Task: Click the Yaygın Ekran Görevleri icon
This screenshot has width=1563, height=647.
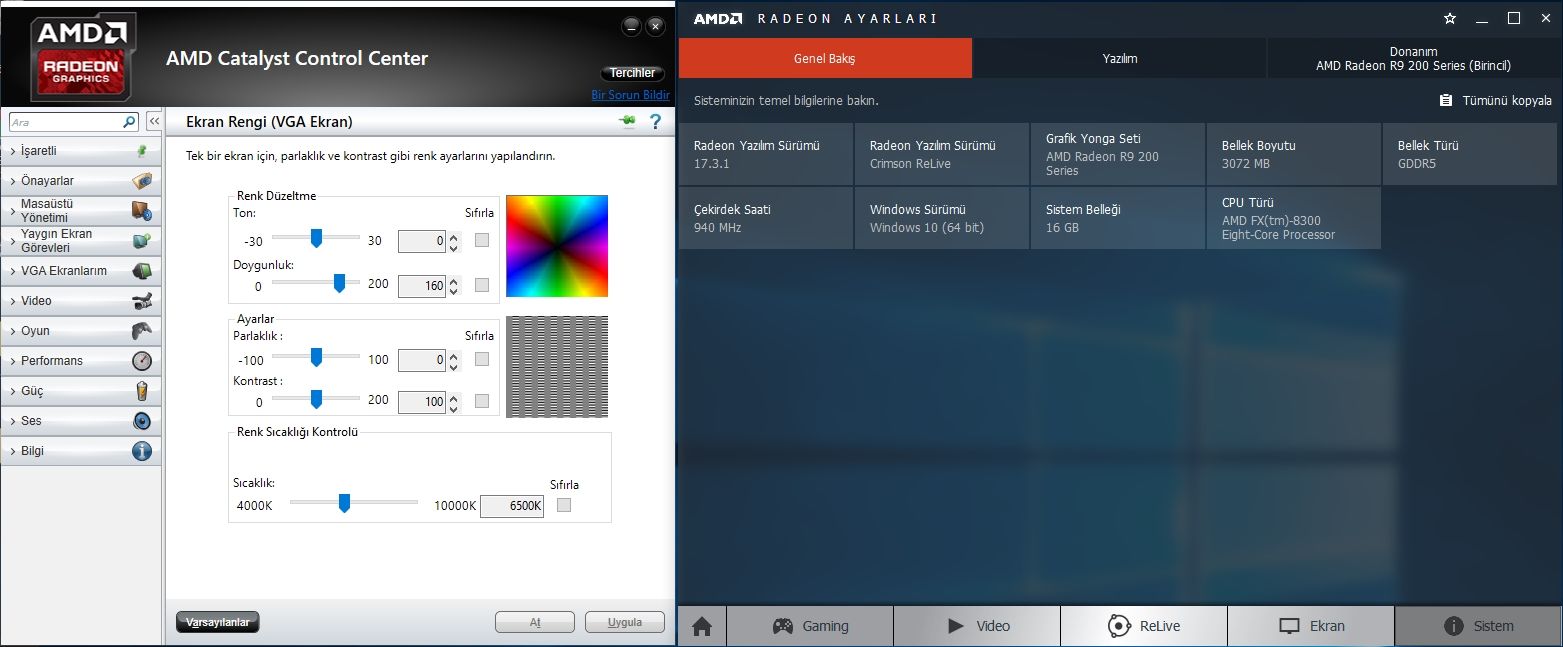Action: click(142, 240)
